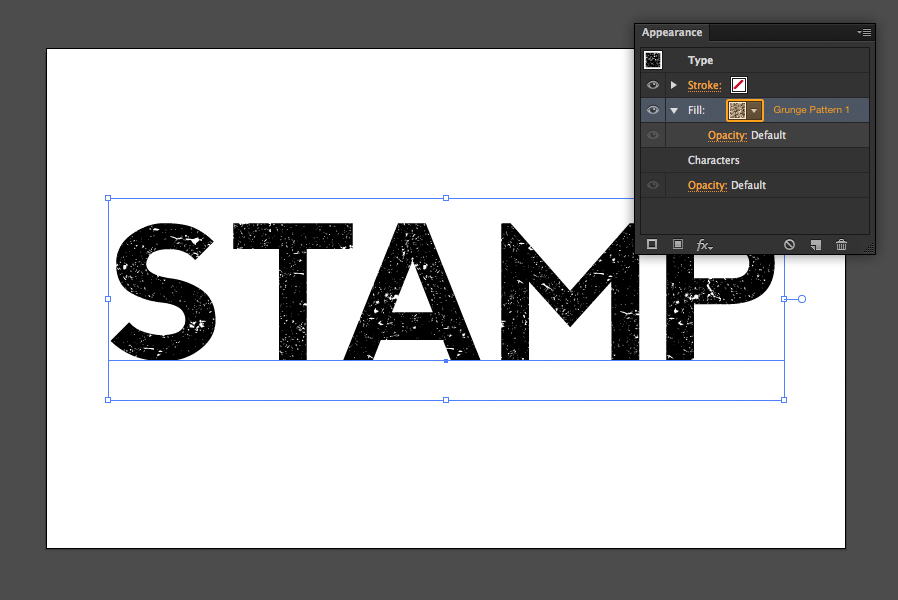Click the Stroke color swatch showing None

(738, 85)
